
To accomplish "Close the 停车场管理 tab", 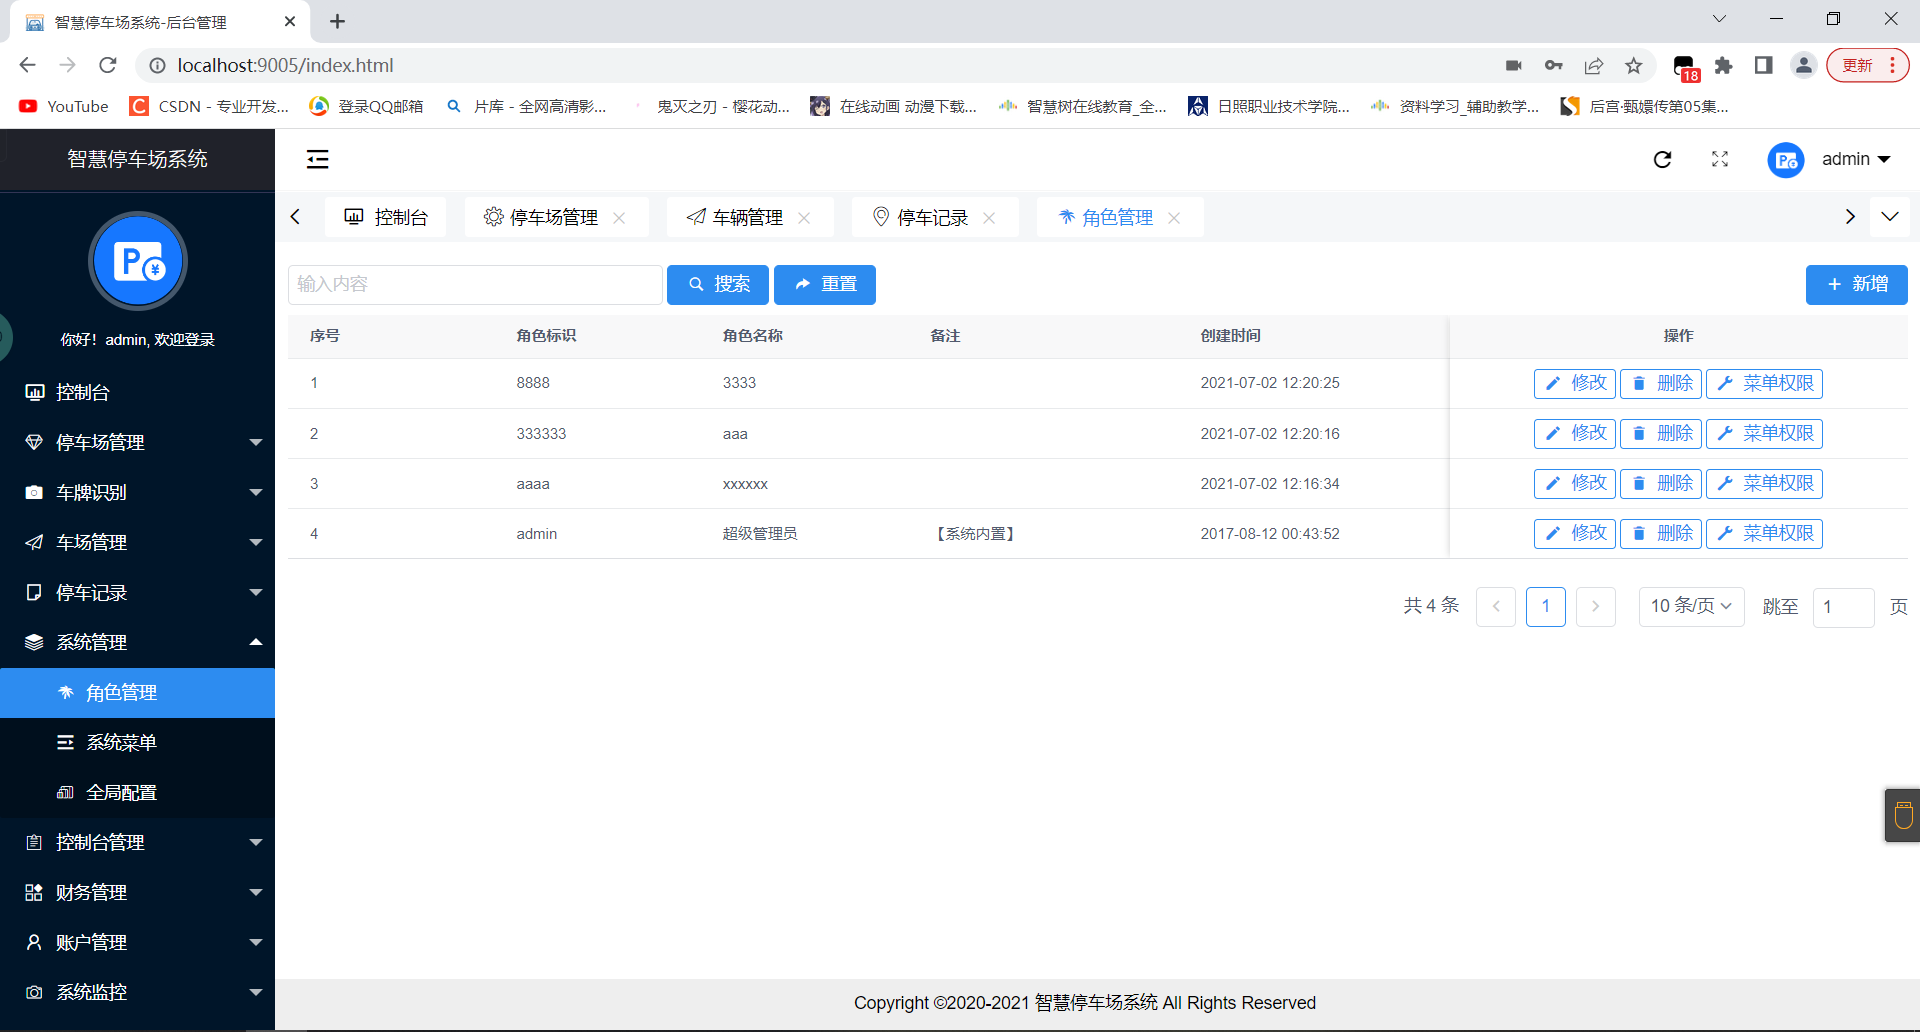I will (x=619, y=218).
